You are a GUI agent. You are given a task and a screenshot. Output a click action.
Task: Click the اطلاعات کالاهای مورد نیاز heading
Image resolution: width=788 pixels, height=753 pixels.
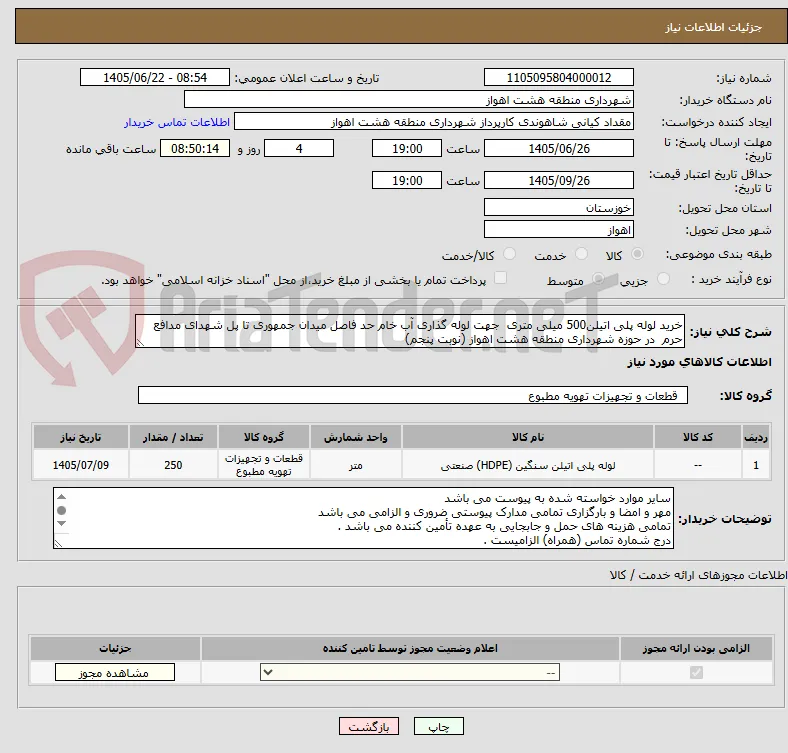(x=699, y=362)
